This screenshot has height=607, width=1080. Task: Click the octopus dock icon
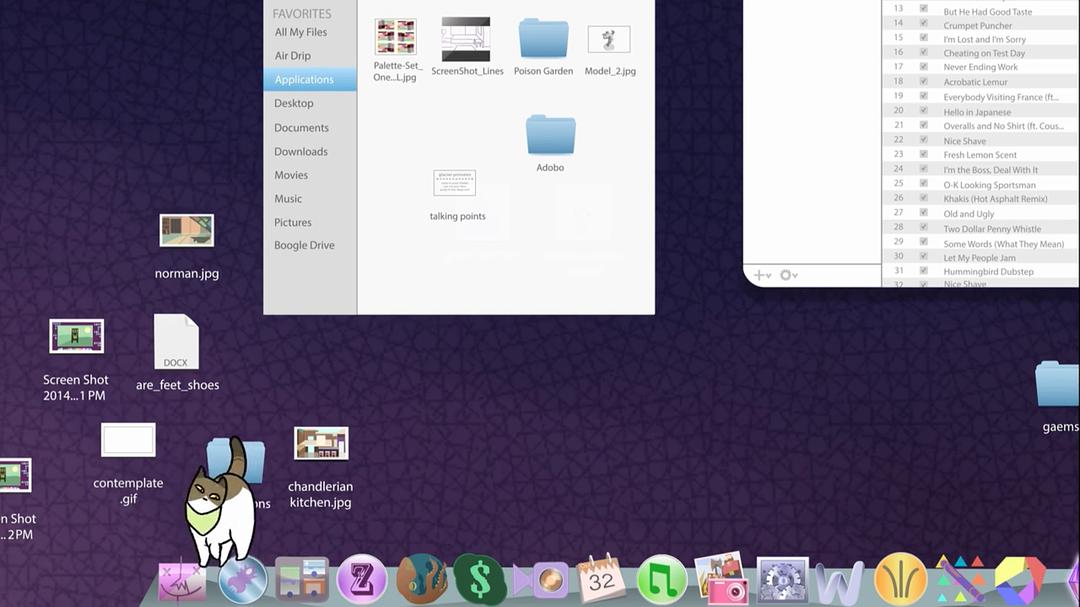[421, 579]
